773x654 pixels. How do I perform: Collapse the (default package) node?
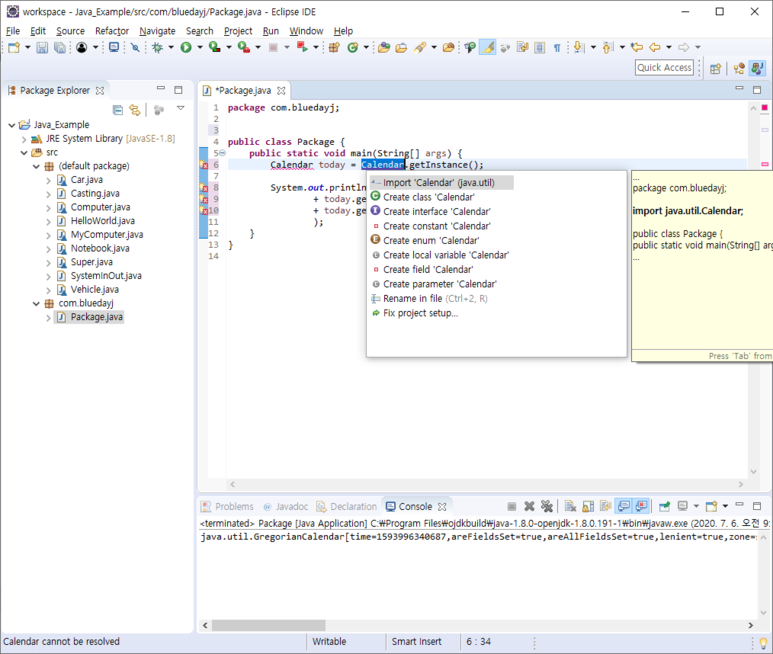pos(36,167)
